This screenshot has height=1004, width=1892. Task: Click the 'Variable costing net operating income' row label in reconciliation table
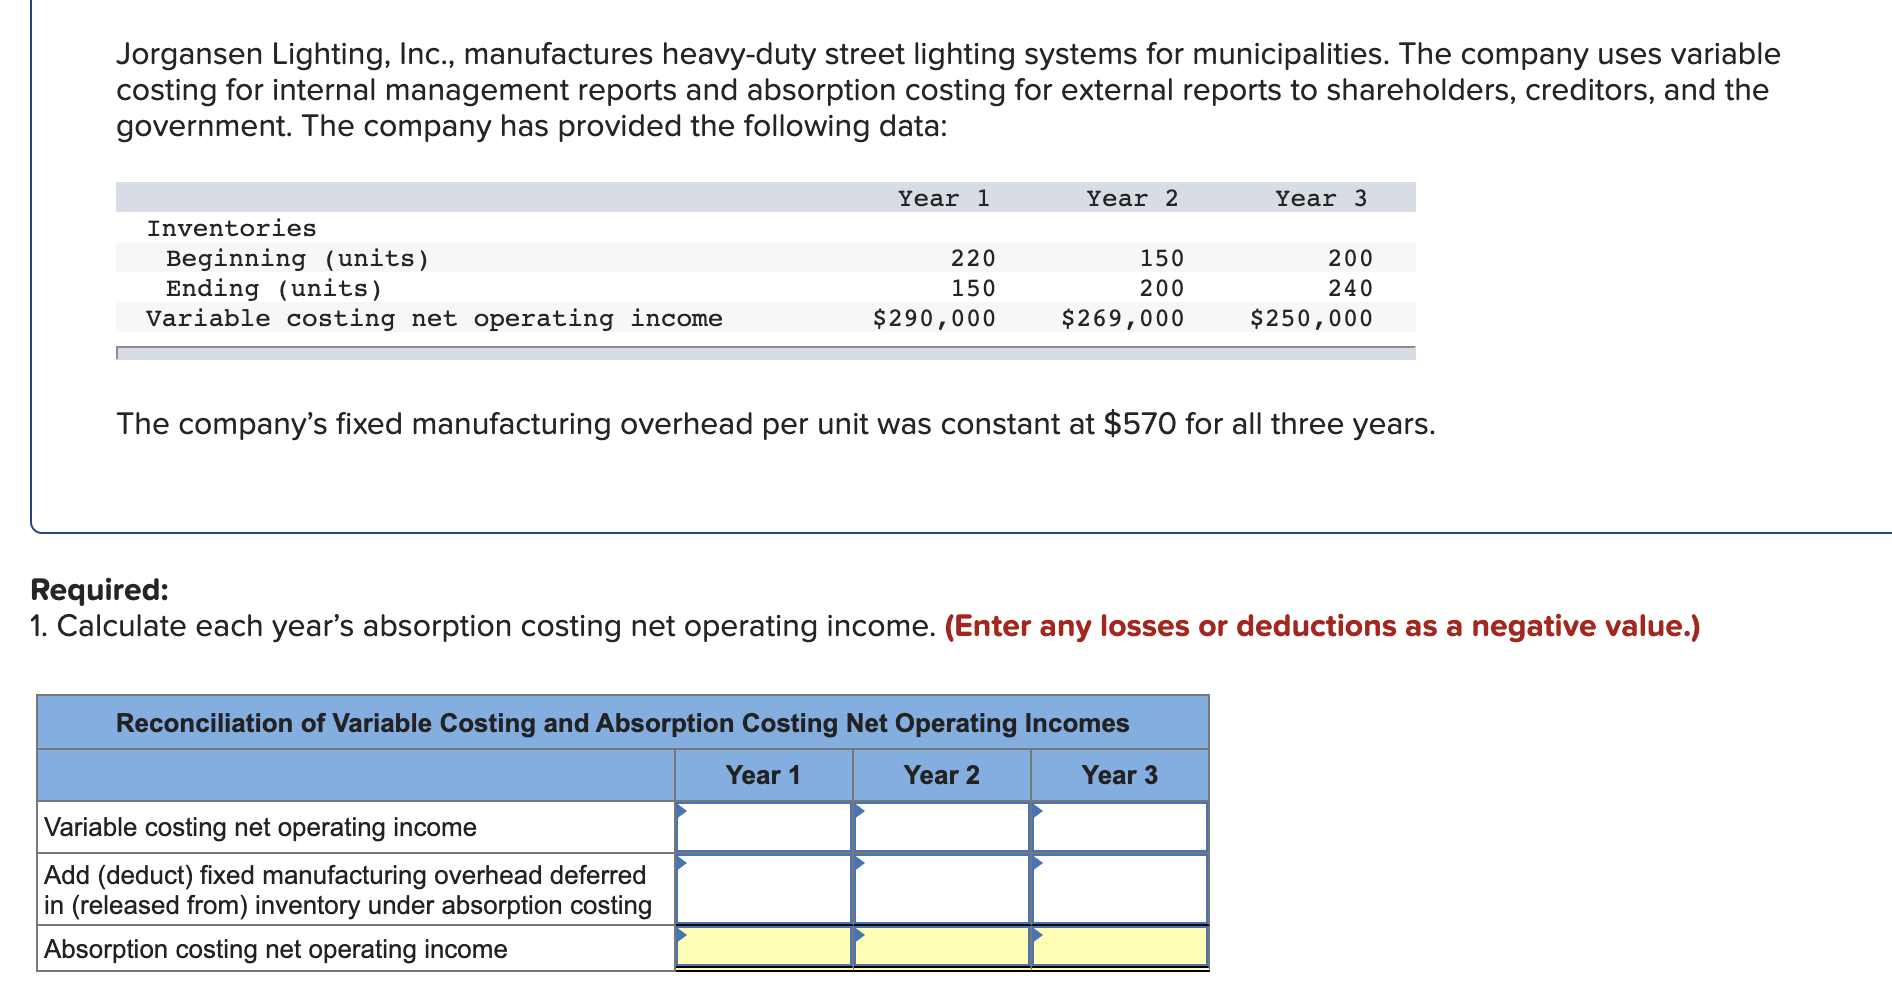[260, 827]
